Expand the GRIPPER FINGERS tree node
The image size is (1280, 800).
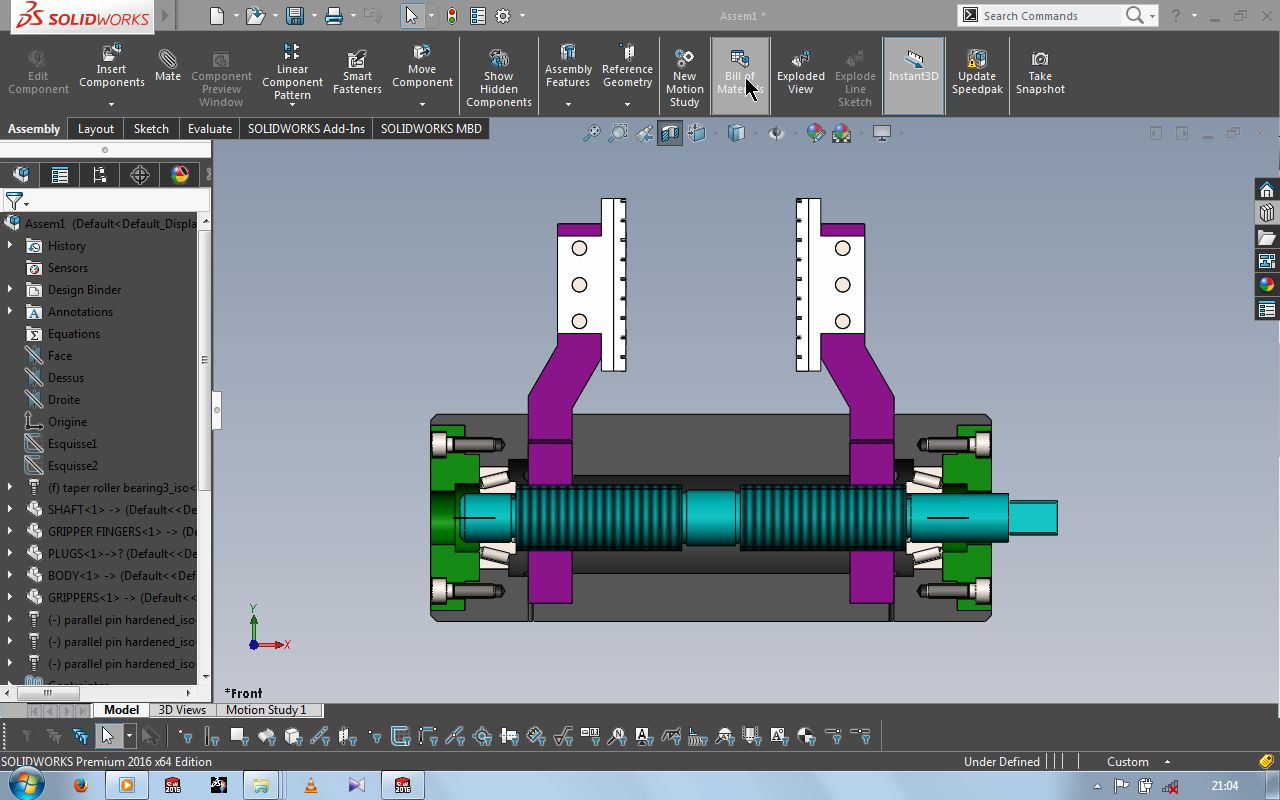tap(10, 531)
